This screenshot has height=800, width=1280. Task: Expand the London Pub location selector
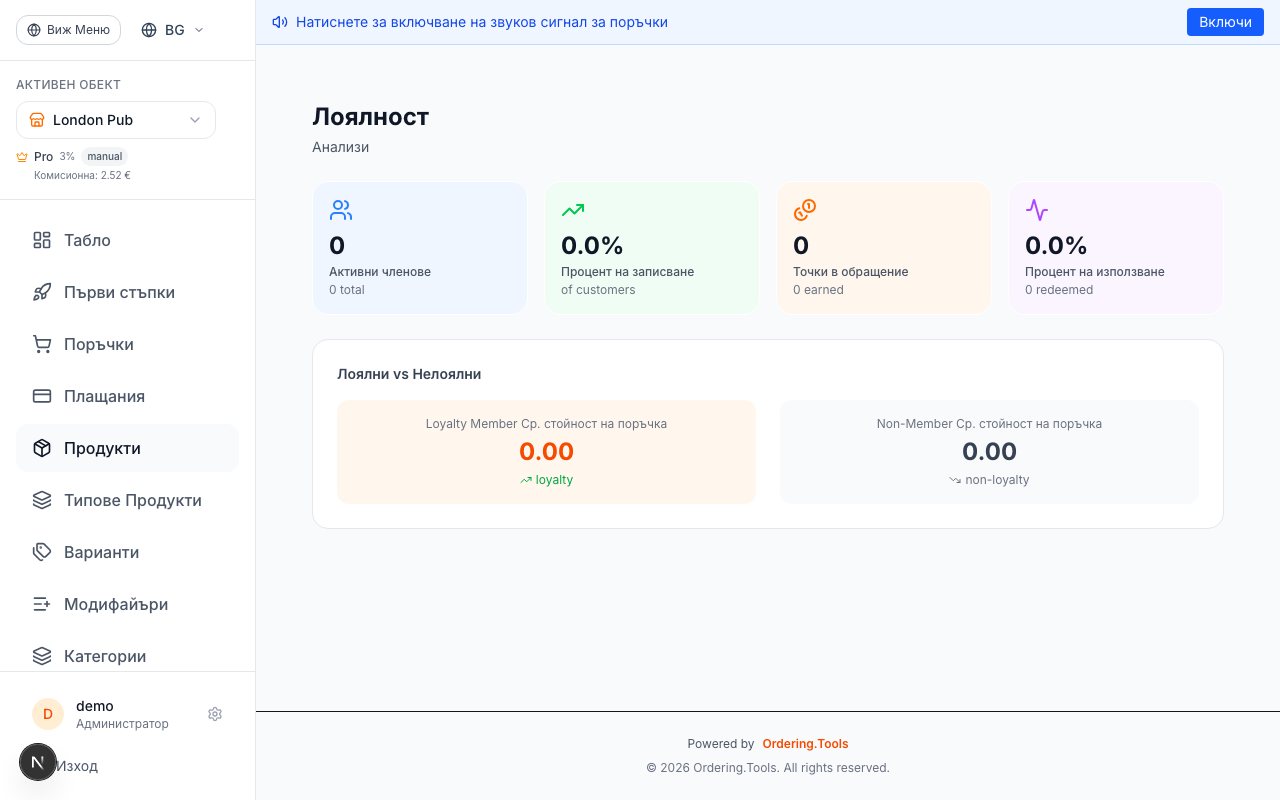point(115,119)
